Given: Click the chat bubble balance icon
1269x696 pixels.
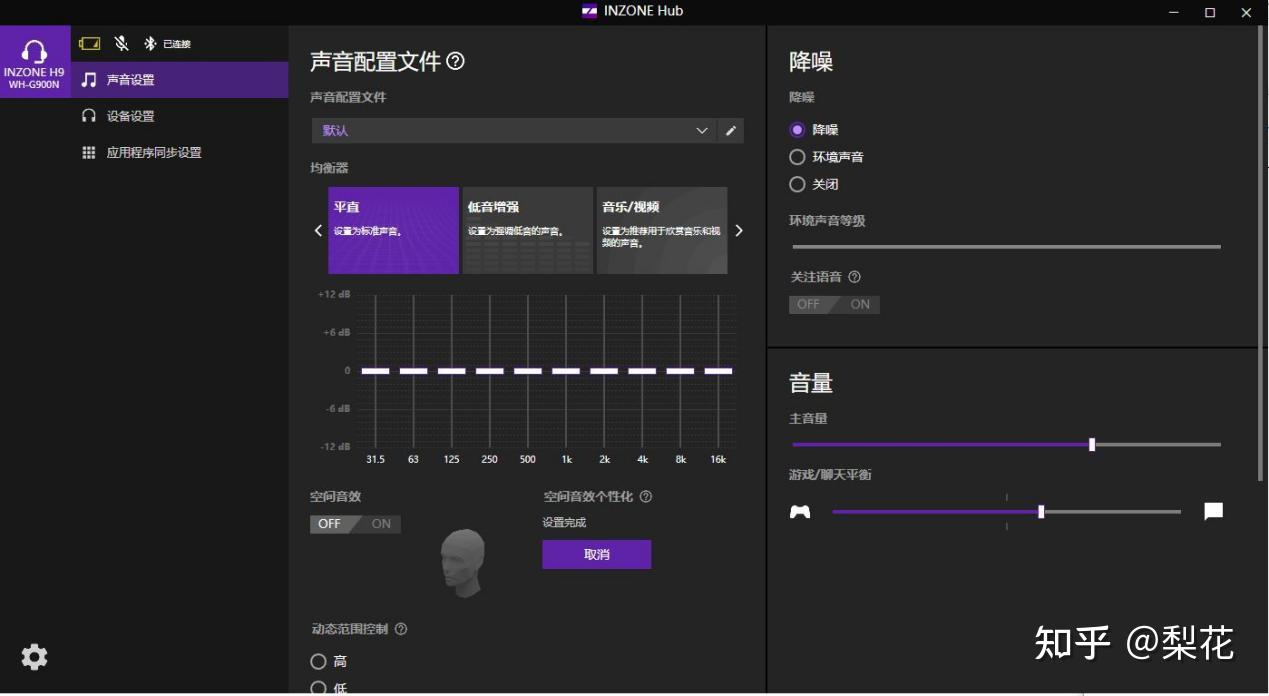Looking at the screenshot, I should coord(1213,512).
